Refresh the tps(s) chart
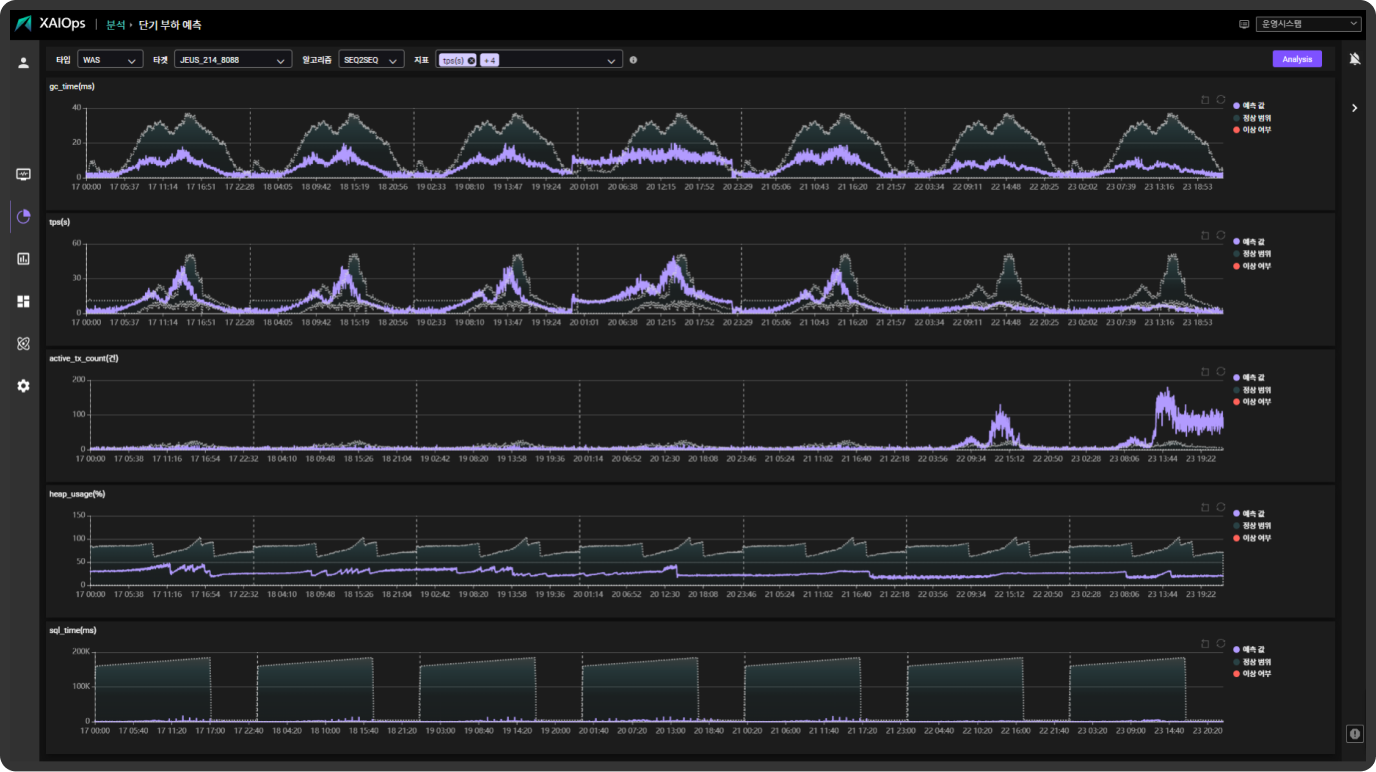Image resolution: width=1376 pixels, height=772 pixels. (1220, 235)
